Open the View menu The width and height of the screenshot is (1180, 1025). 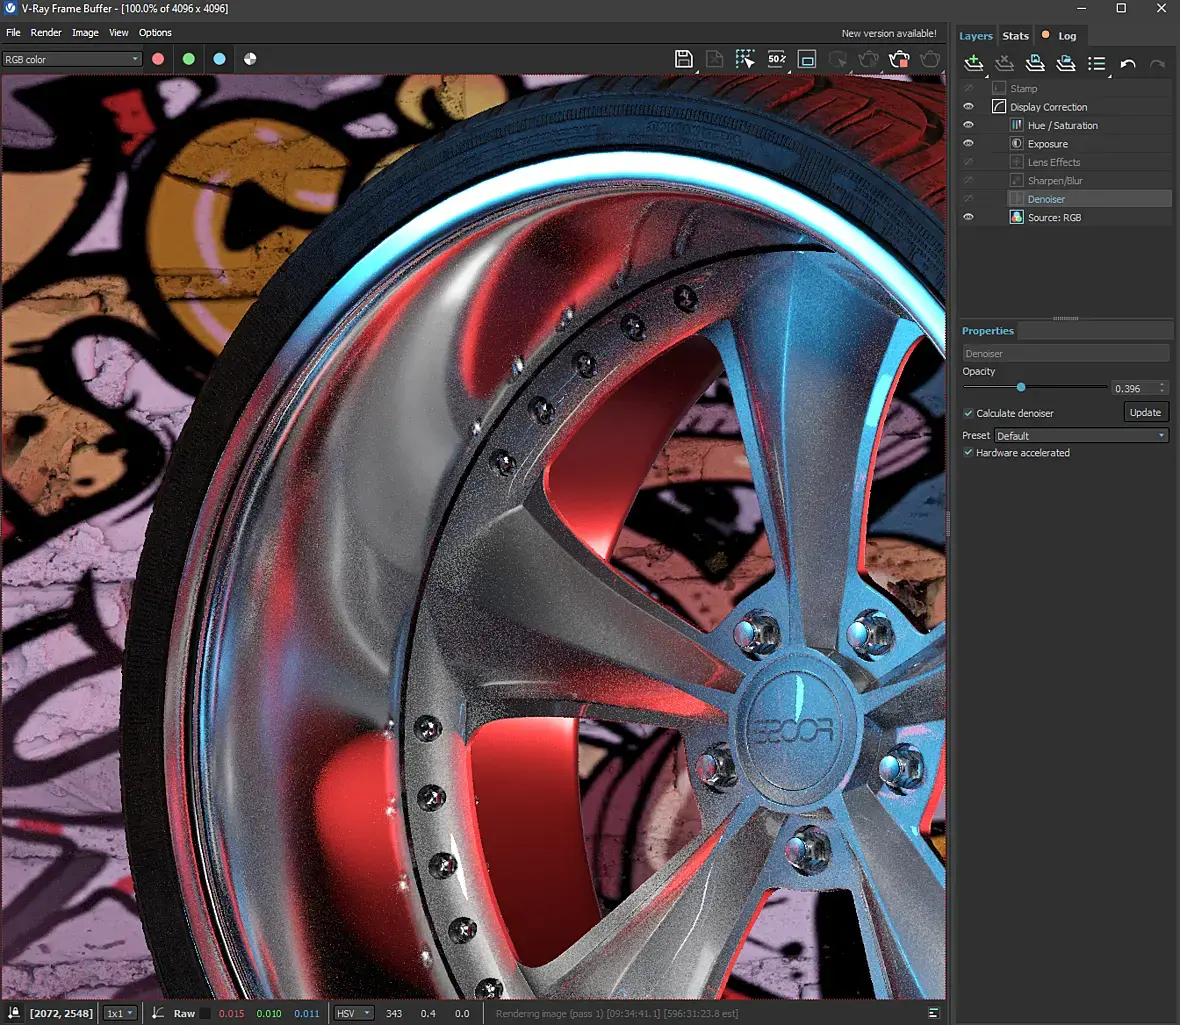coord(119,32)
